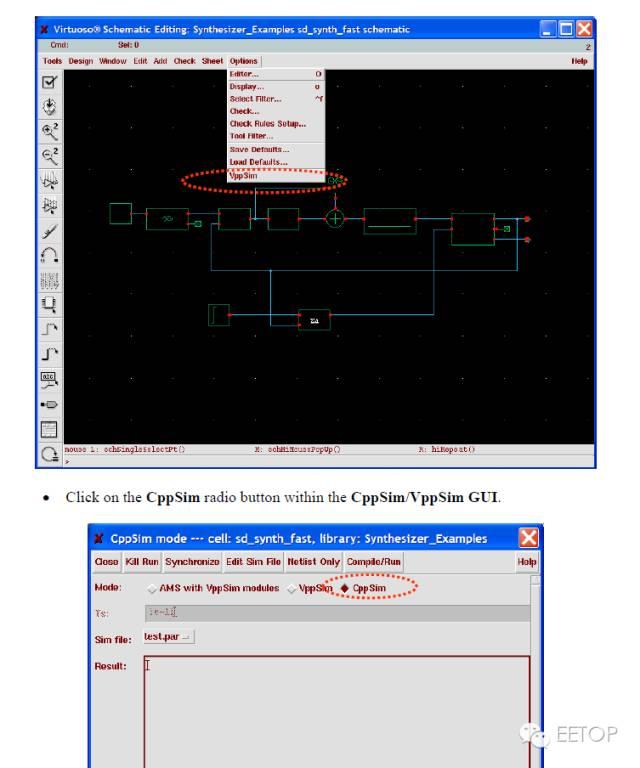Select the Wire Name label icon

coord(49,380)
